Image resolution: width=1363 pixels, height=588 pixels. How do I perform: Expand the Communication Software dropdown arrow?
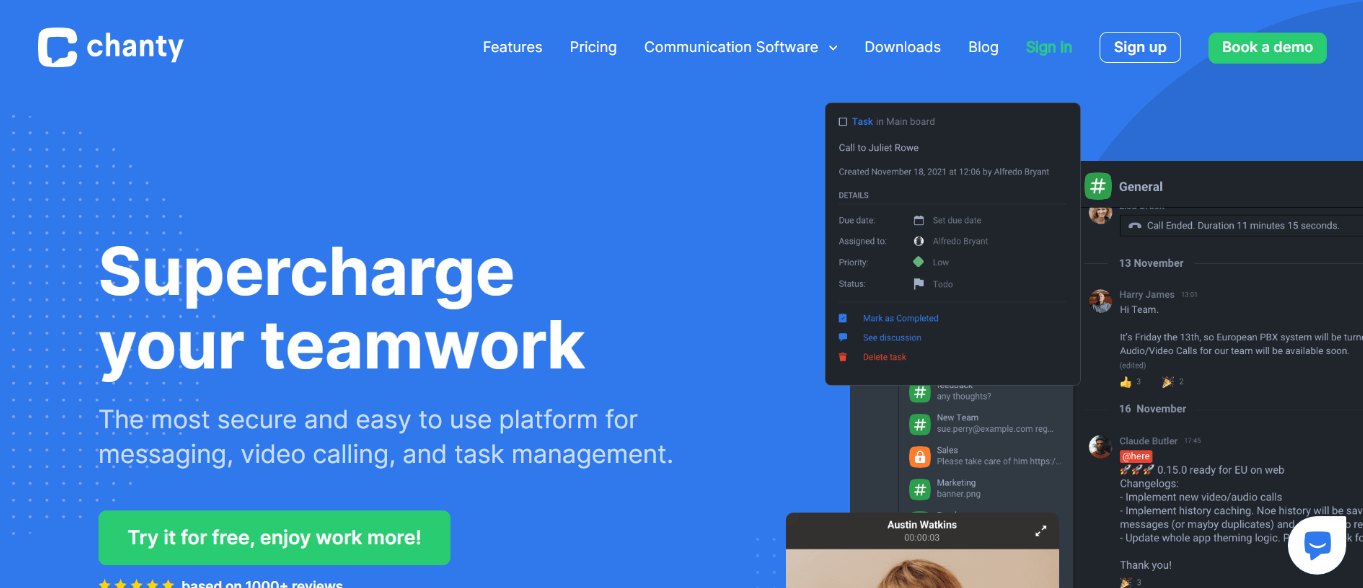833,48
